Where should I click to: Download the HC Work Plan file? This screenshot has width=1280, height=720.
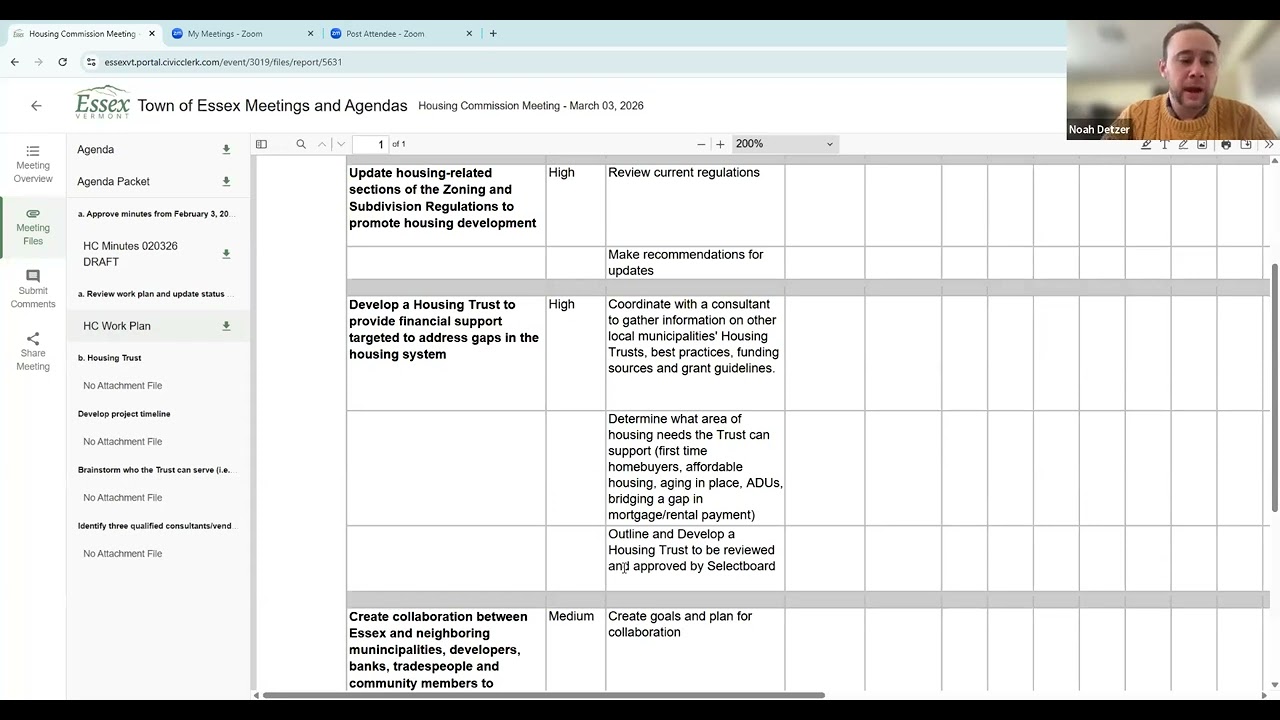pyautogui.click(x=226, y=326)
